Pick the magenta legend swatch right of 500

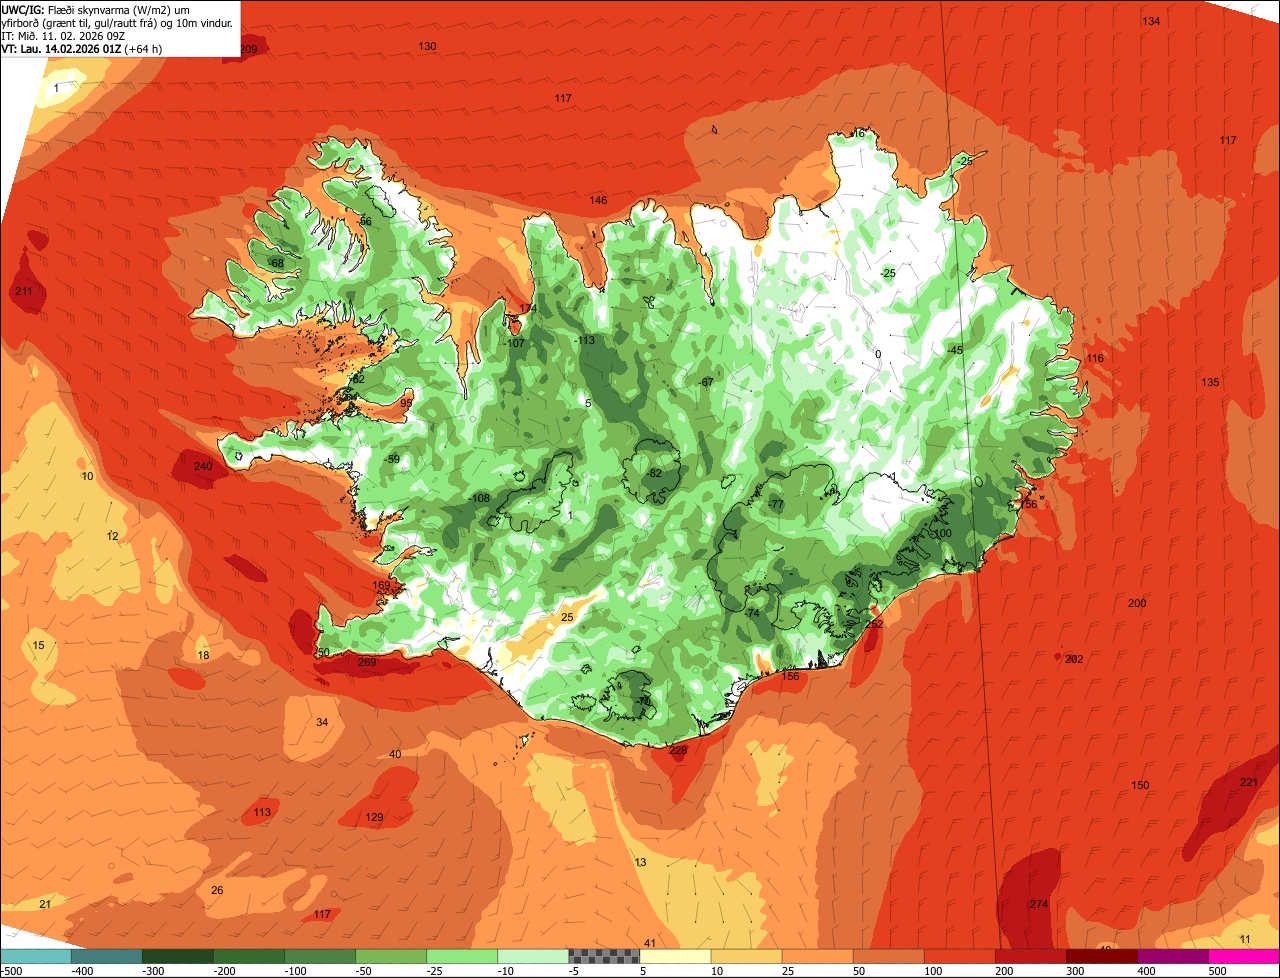pyautogui.click(x=1244, y=956)
